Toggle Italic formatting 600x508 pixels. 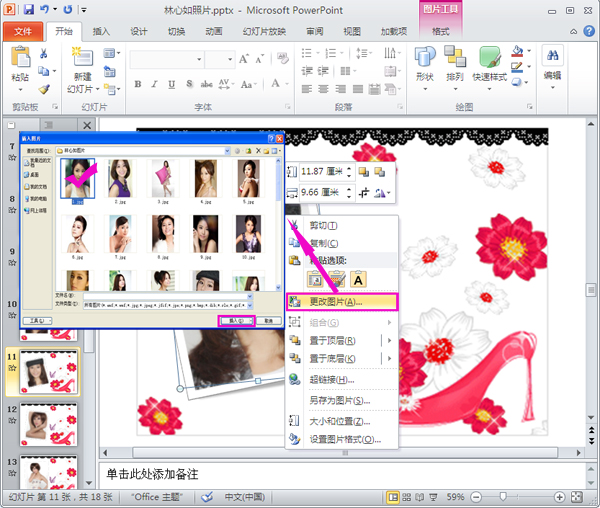click(x=154, y=84)
